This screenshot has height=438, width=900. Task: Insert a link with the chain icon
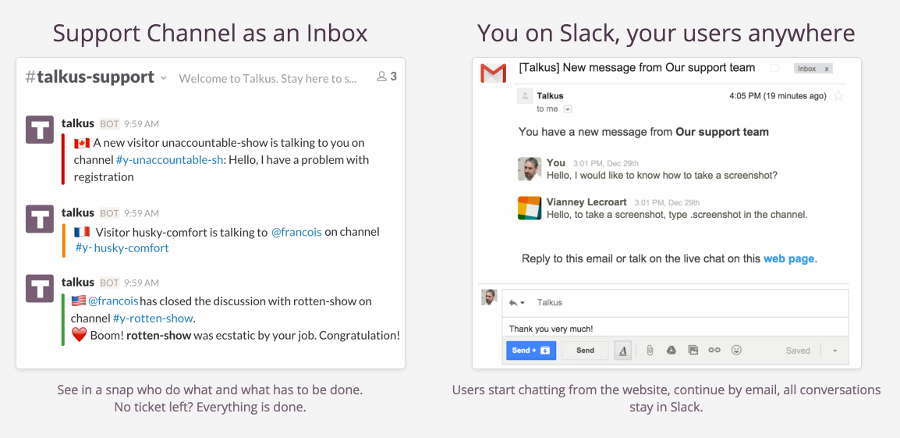(x=714, y=350)
